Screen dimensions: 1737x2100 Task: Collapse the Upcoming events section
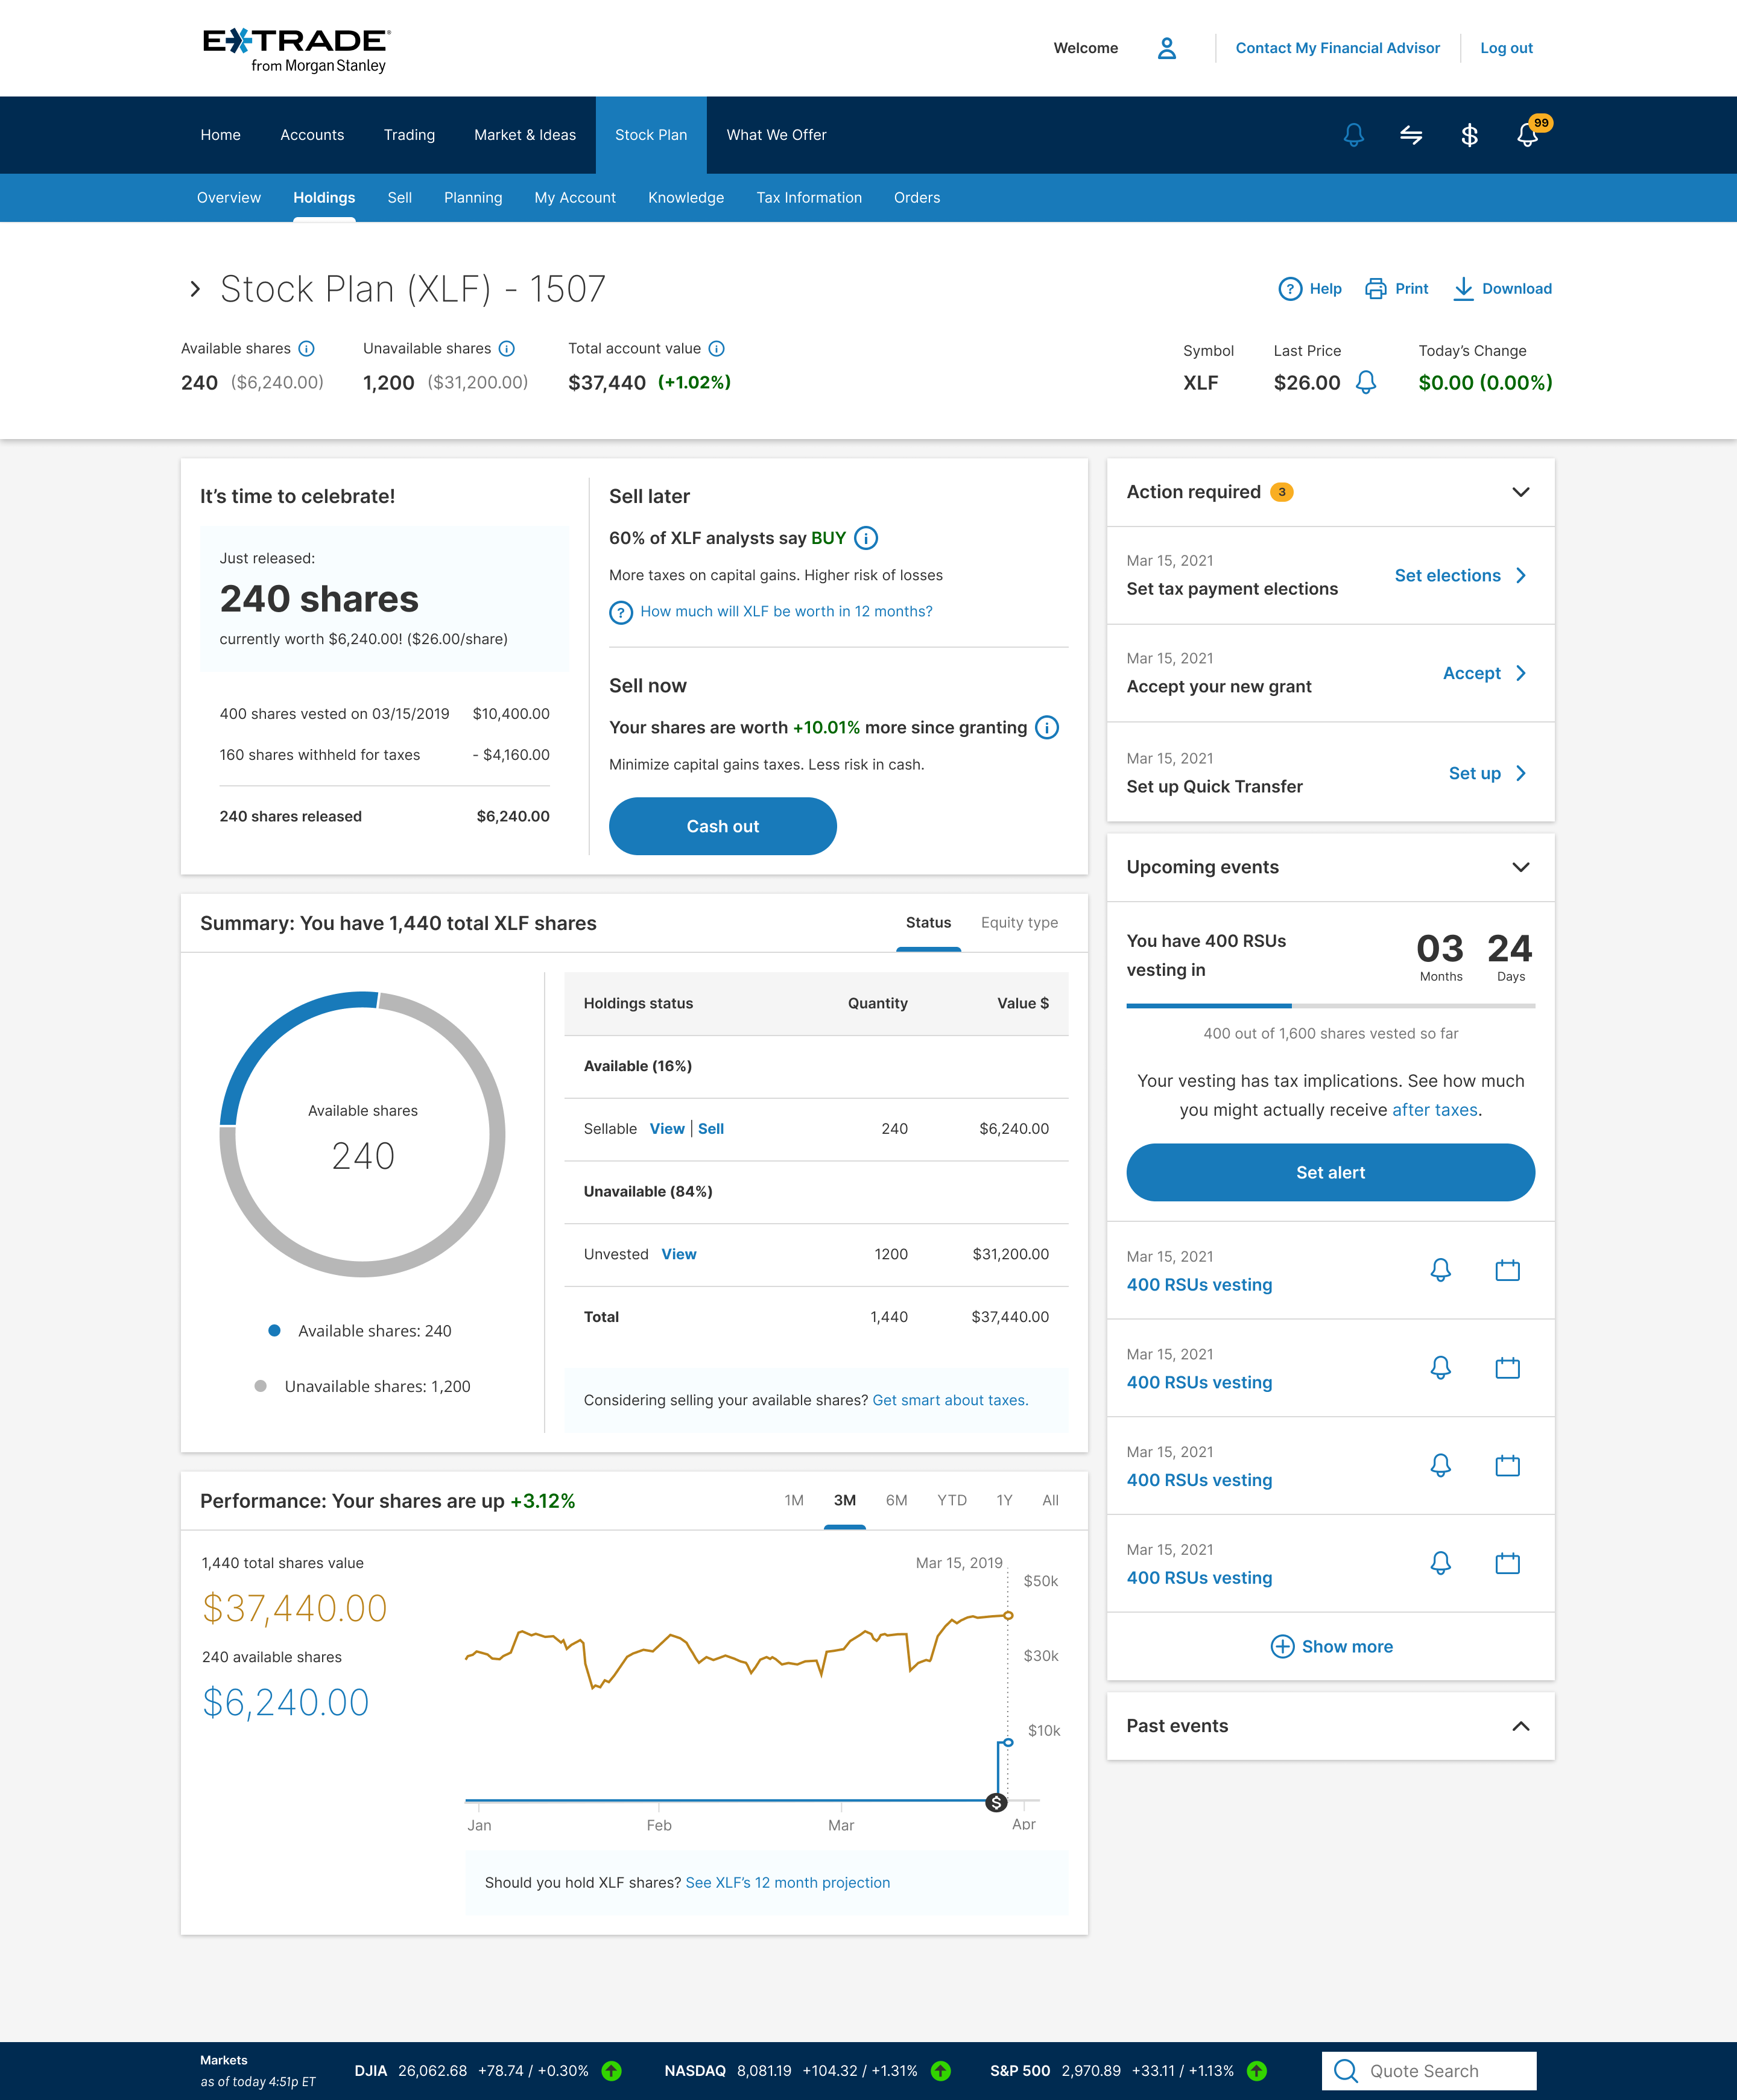1520,867
